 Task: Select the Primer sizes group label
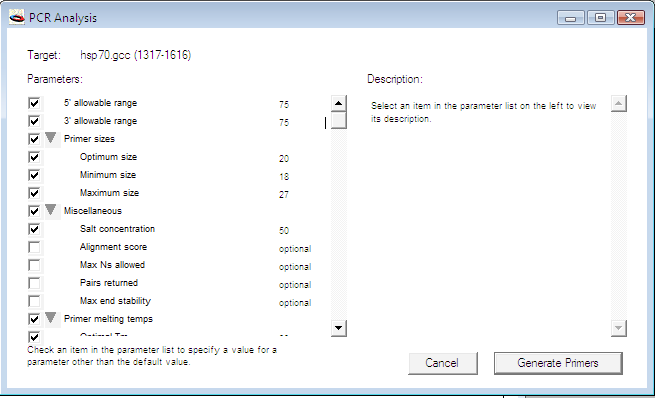[89, 139]
